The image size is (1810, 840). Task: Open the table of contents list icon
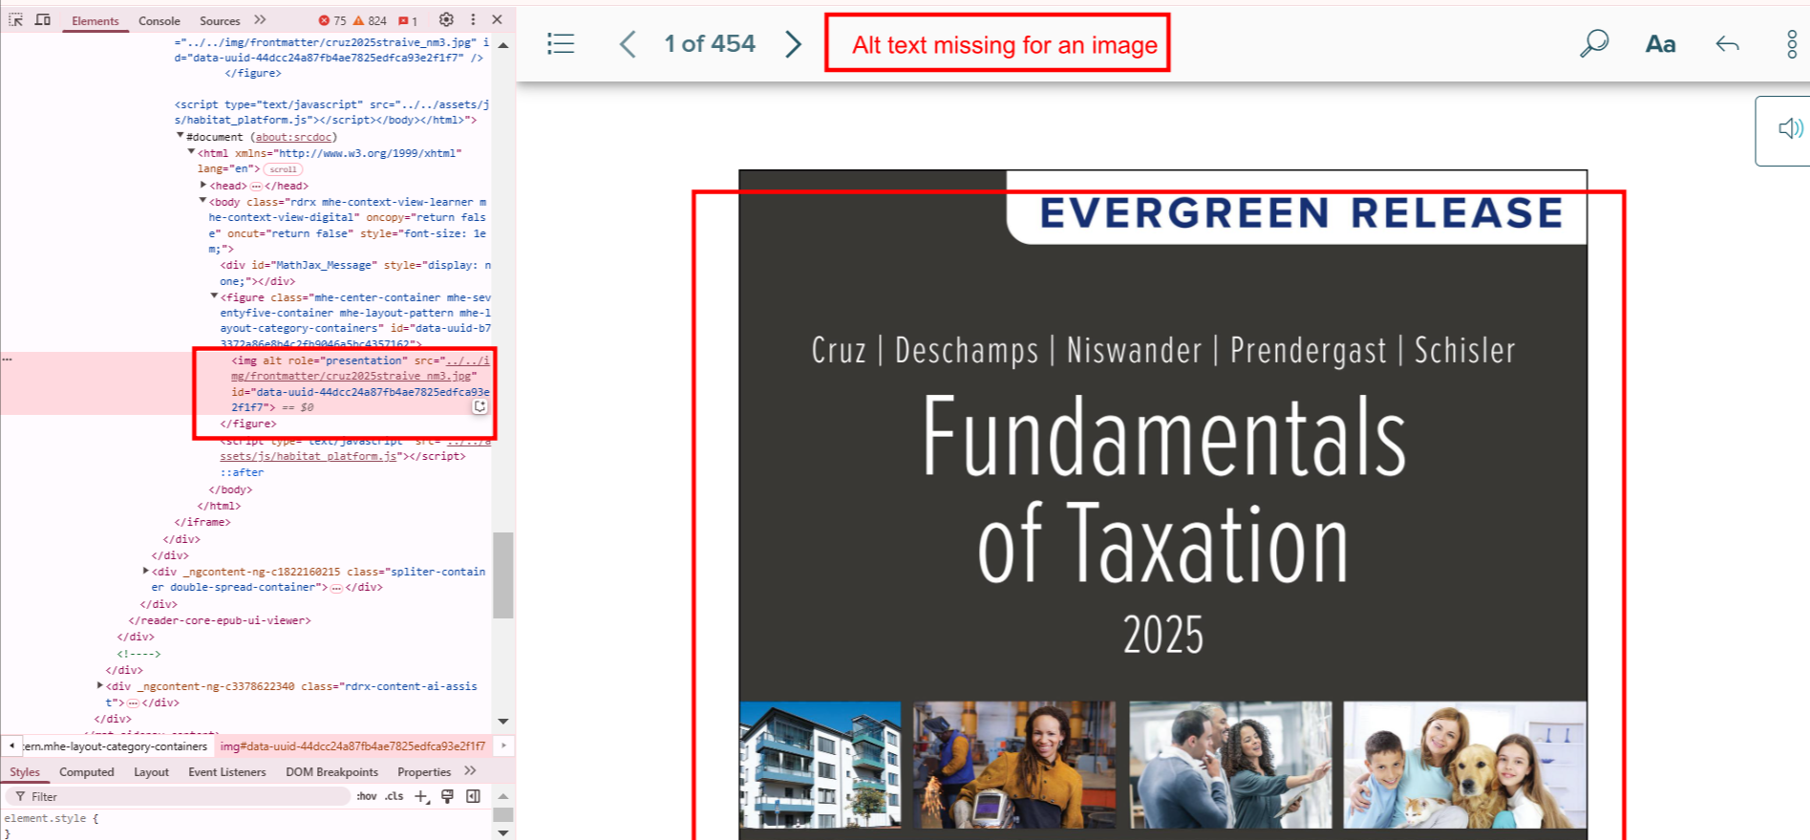[x=561, y=44]
